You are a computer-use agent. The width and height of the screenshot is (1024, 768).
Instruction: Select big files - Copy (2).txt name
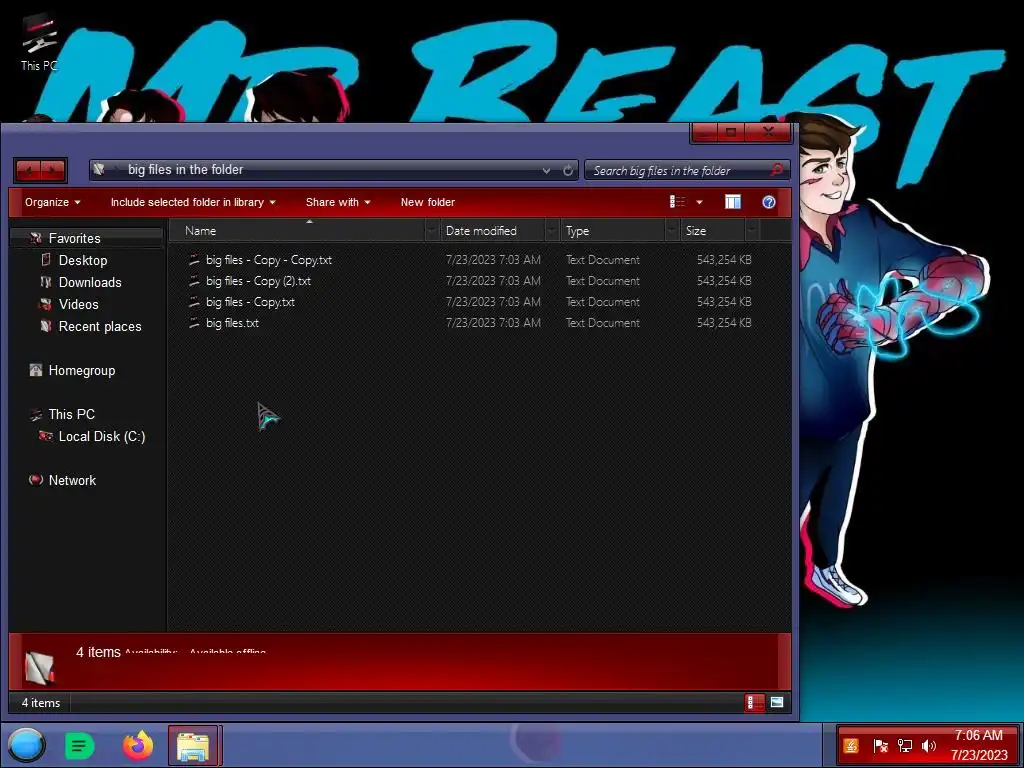point(258,281)
